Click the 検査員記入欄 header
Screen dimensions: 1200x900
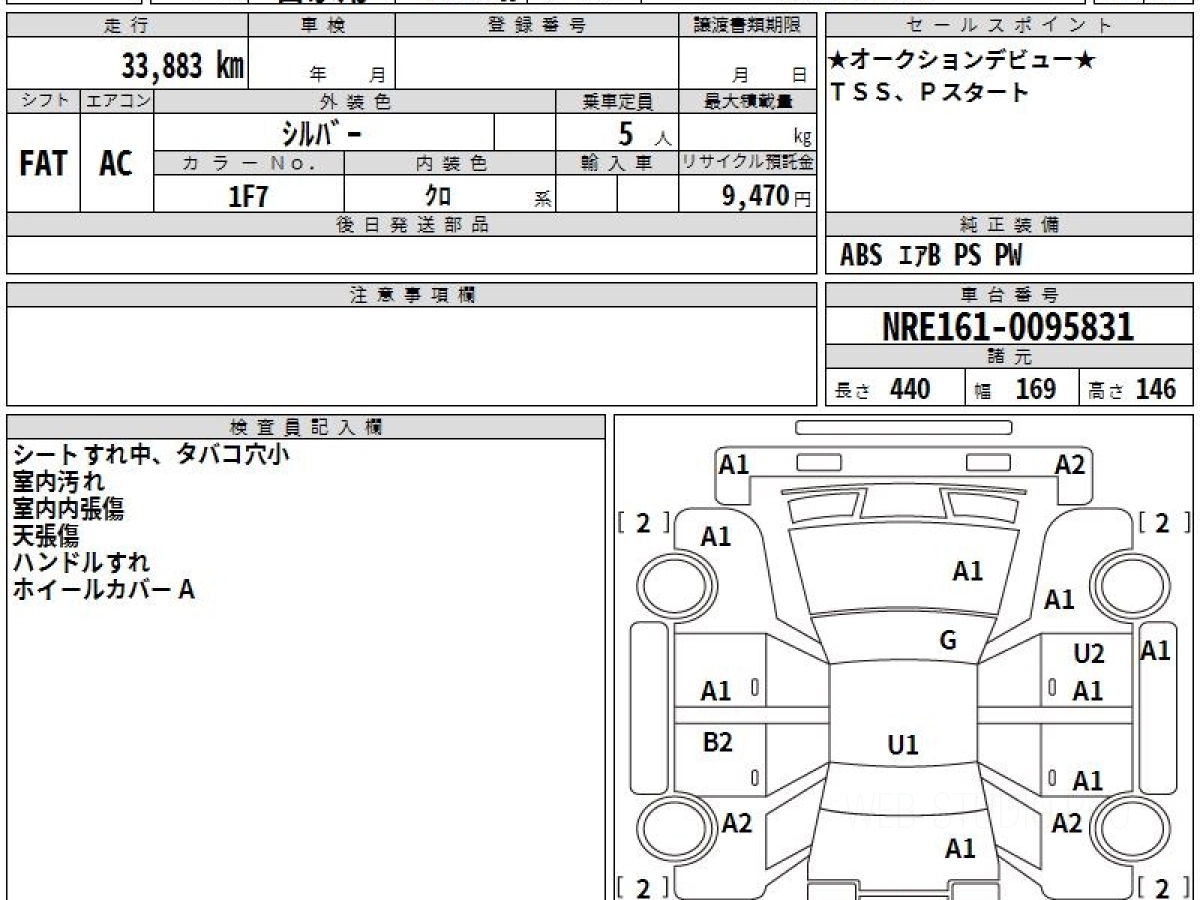306,427
